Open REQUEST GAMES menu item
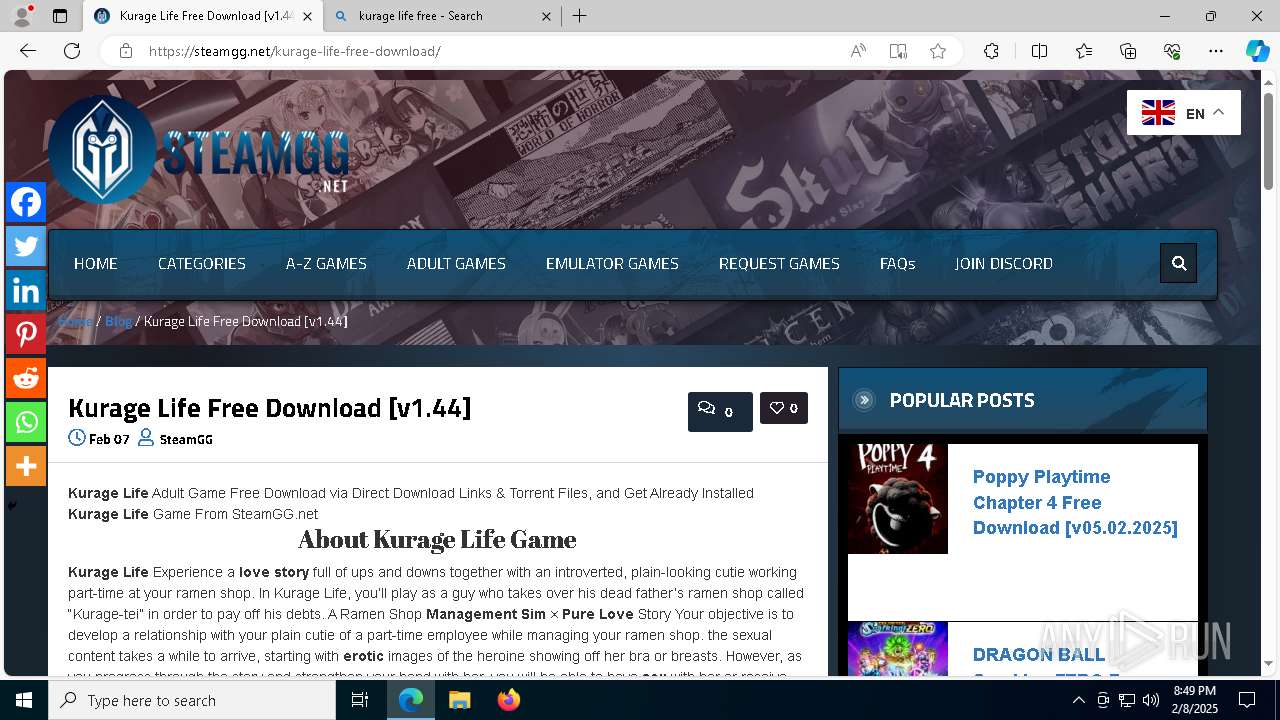The height and width of the screenshot is (720, 1280). pyautogui.click(x=779, y=263)
